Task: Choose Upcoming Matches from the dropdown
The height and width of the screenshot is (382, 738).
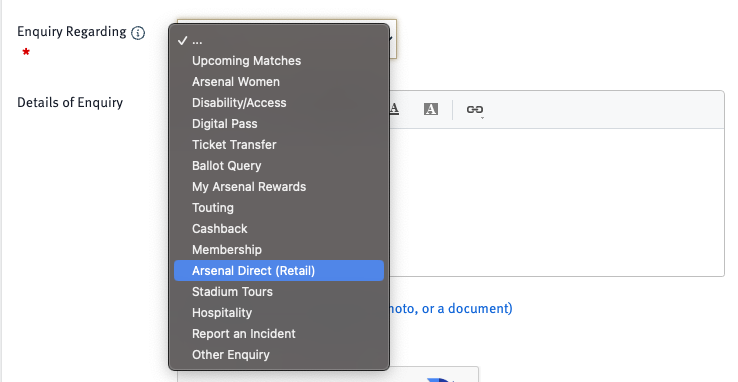Action: pos(279,61)
